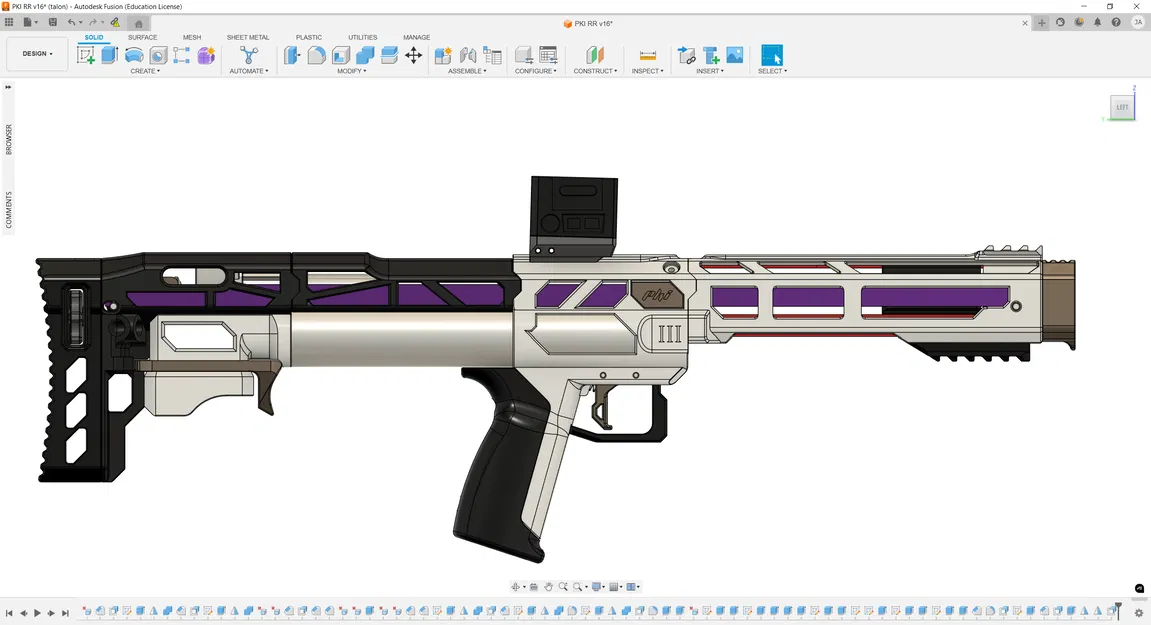Expand the BROWSER panel
The height and width of the screenshot is (625, 1151).
[x=9, y=139]
